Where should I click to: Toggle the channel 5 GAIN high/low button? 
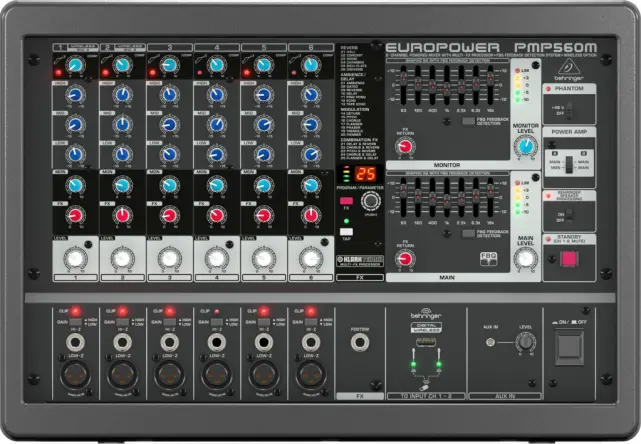tap(264, 322)
